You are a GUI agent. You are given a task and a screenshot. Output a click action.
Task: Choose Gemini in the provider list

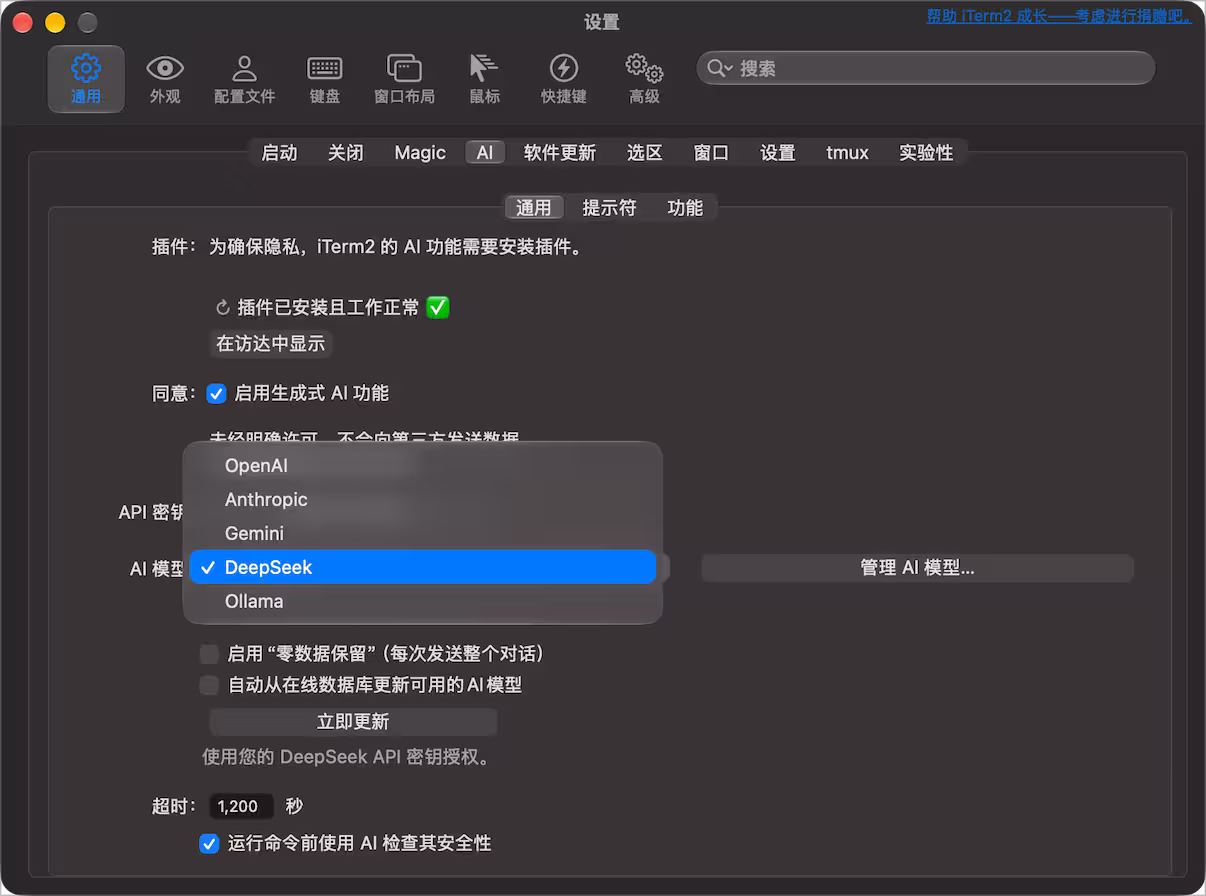423,533
